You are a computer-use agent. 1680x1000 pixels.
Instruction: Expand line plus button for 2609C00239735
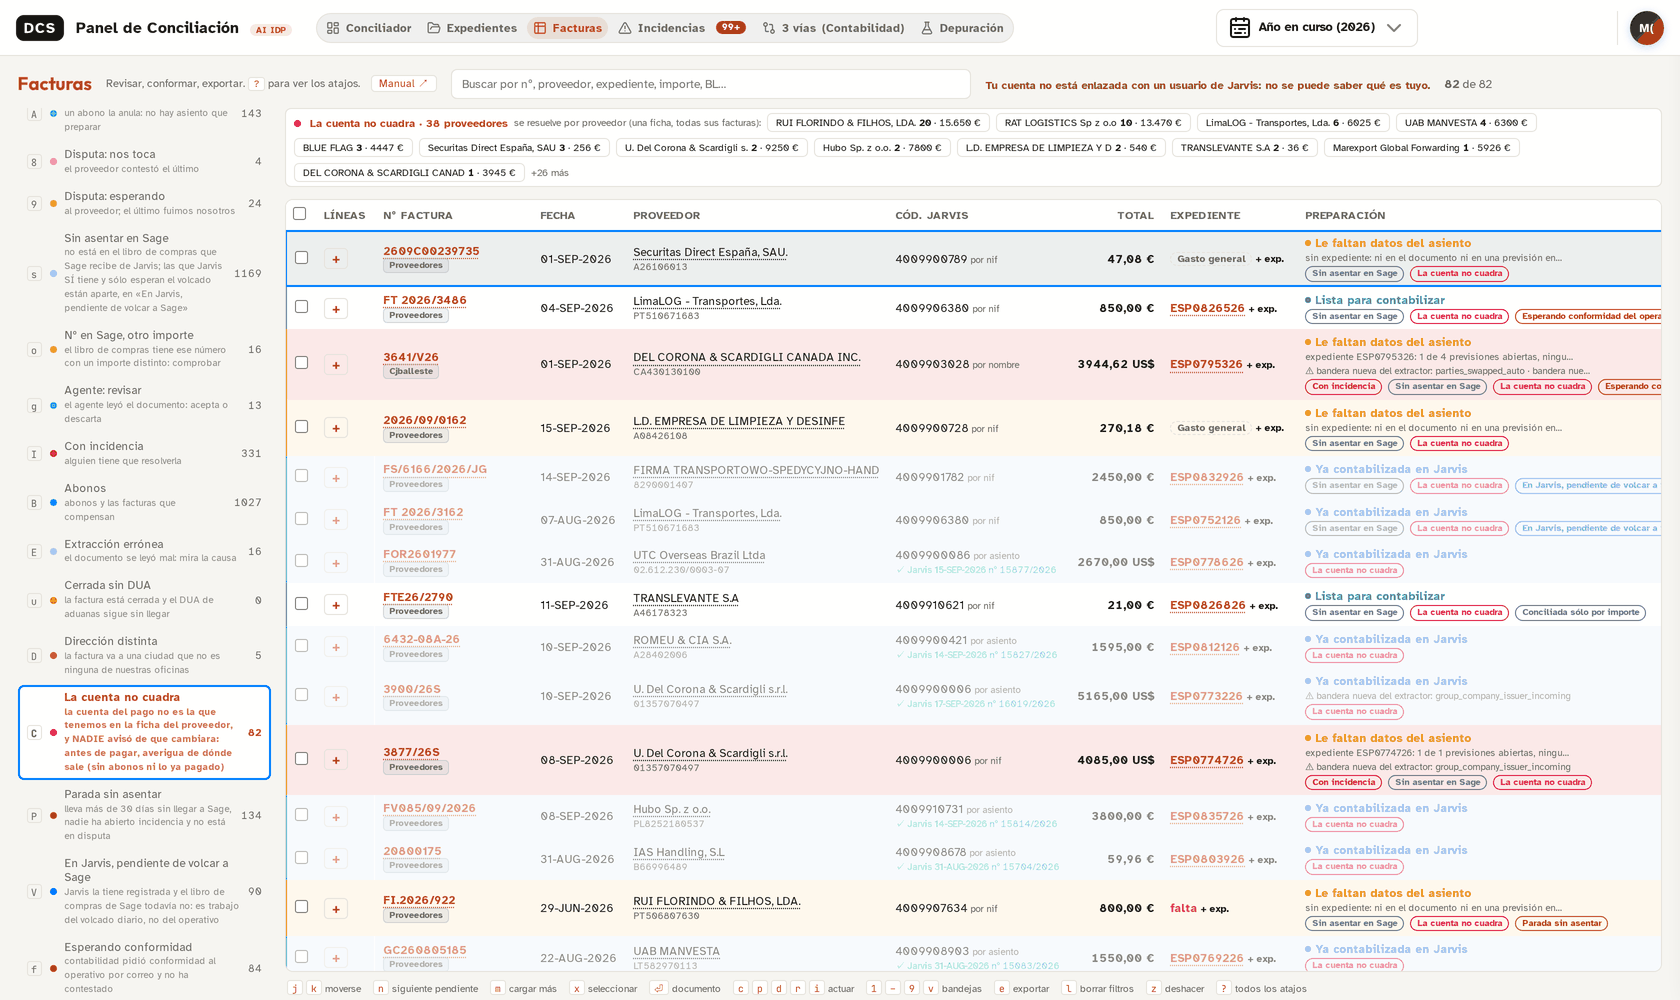pyautogui.click(x=336, y=259)
